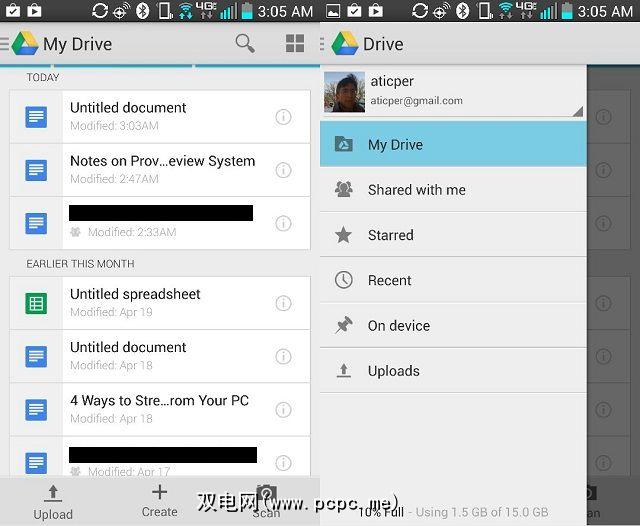Tap aticper@gmail.com account email
640x526 pixels.
[x=416, y=101]
